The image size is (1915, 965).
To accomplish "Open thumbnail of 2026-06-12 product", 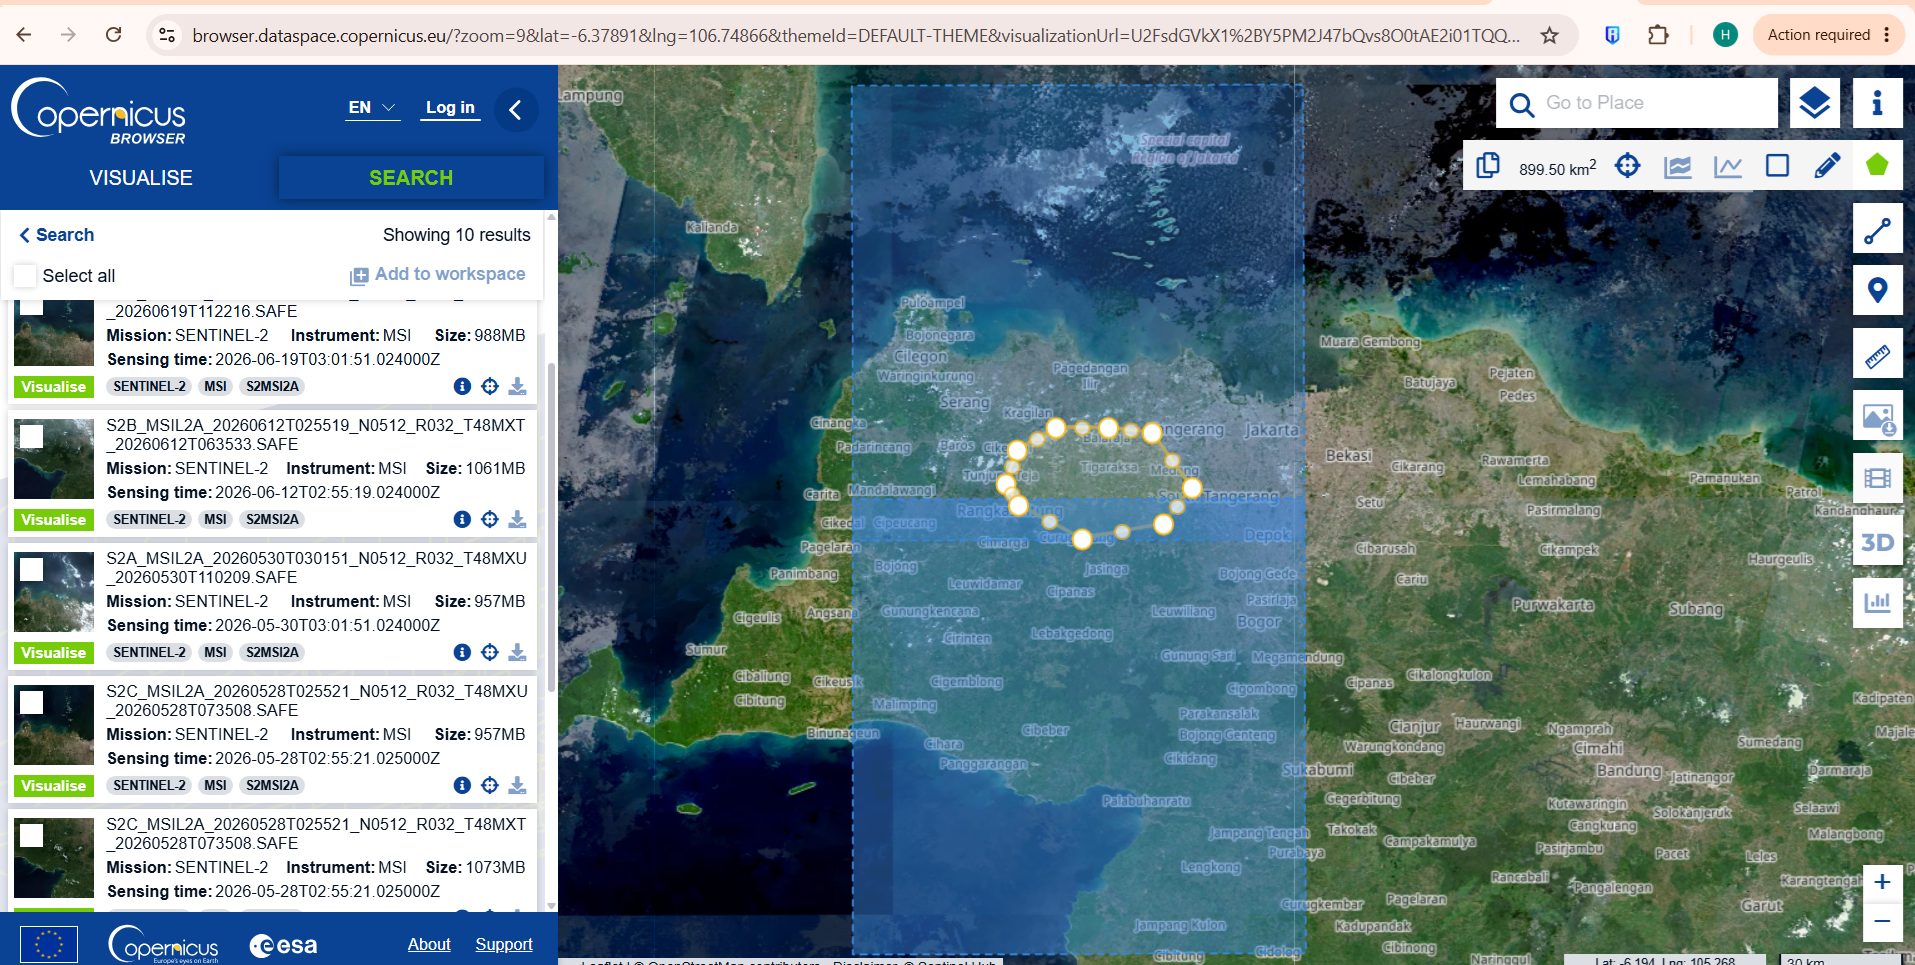I will tap(54, 459).
